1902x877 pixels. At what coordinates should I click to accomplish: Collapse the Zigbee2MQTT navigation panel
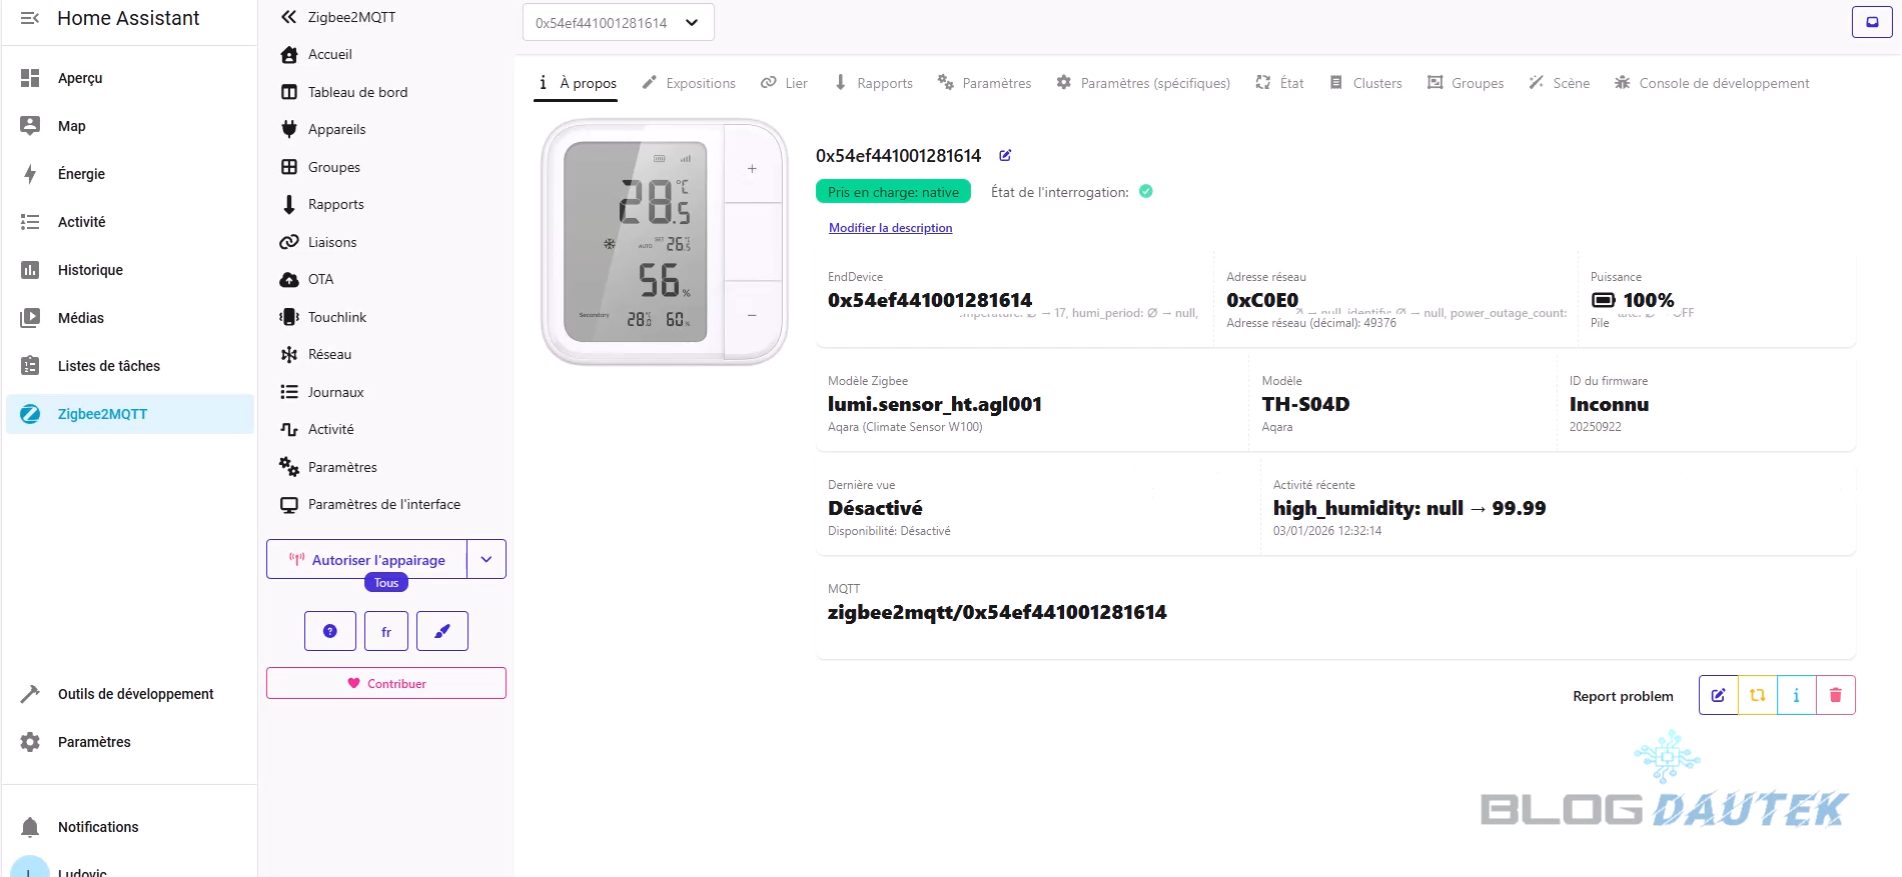(x=289, y=17)
